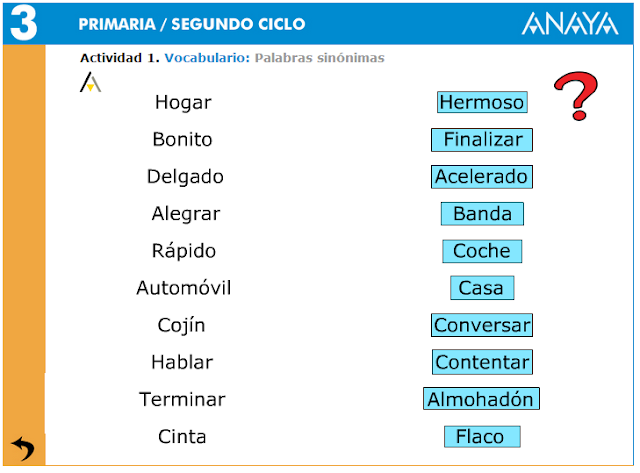Click the word Automóvil
Screen dimensions: 640x473
[x=184, y=288]
